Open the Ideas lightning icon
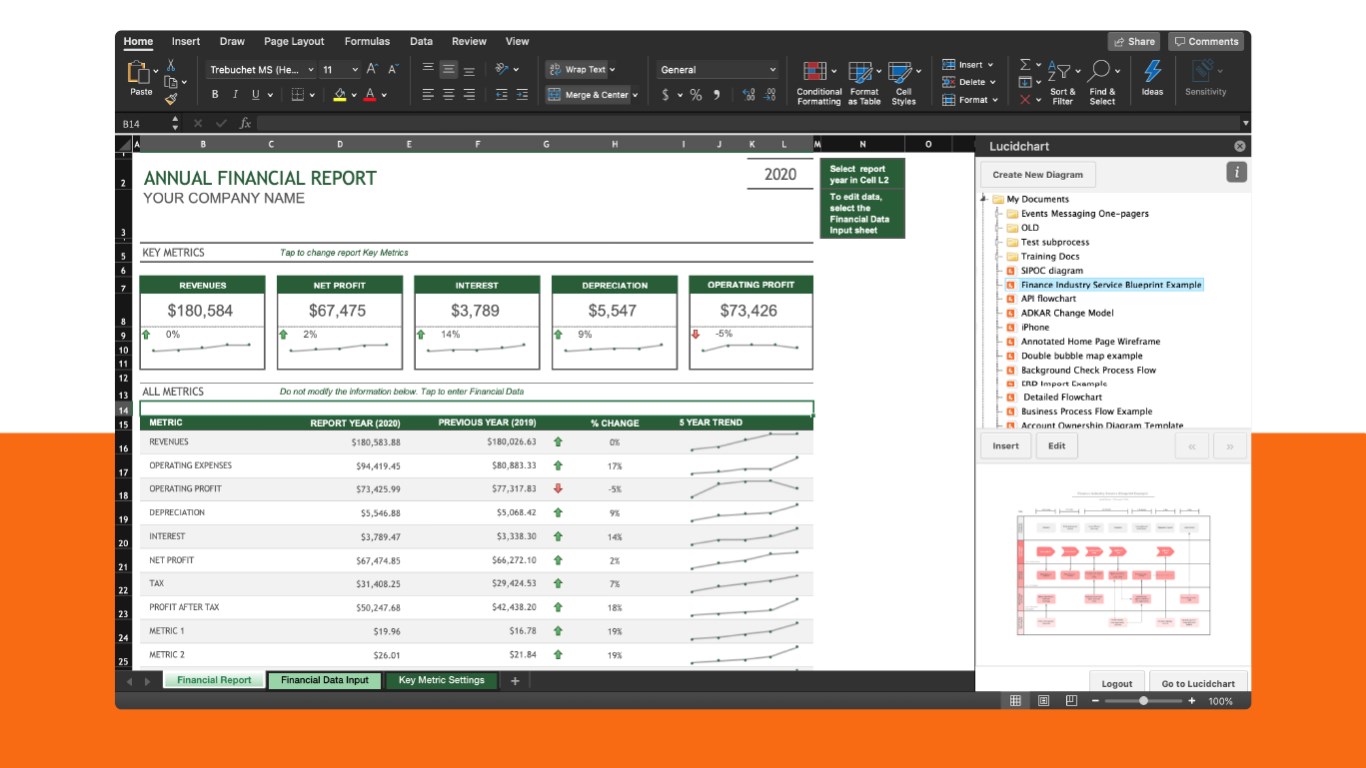This screenshot has height=768, width=1366. click(1152, 71)
